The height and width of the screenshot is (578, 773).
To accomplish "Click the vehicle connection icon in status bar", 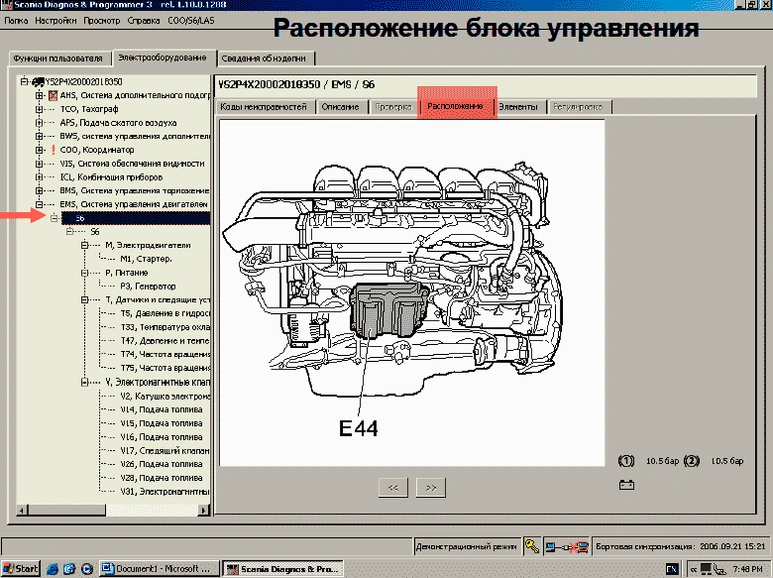I will [568, 547].
